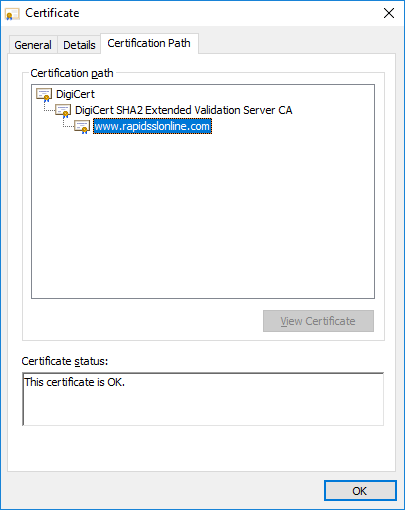This screenshot has width=405, height=510.
Task: Click the Certificate window title text
Action: pos(52,13)
